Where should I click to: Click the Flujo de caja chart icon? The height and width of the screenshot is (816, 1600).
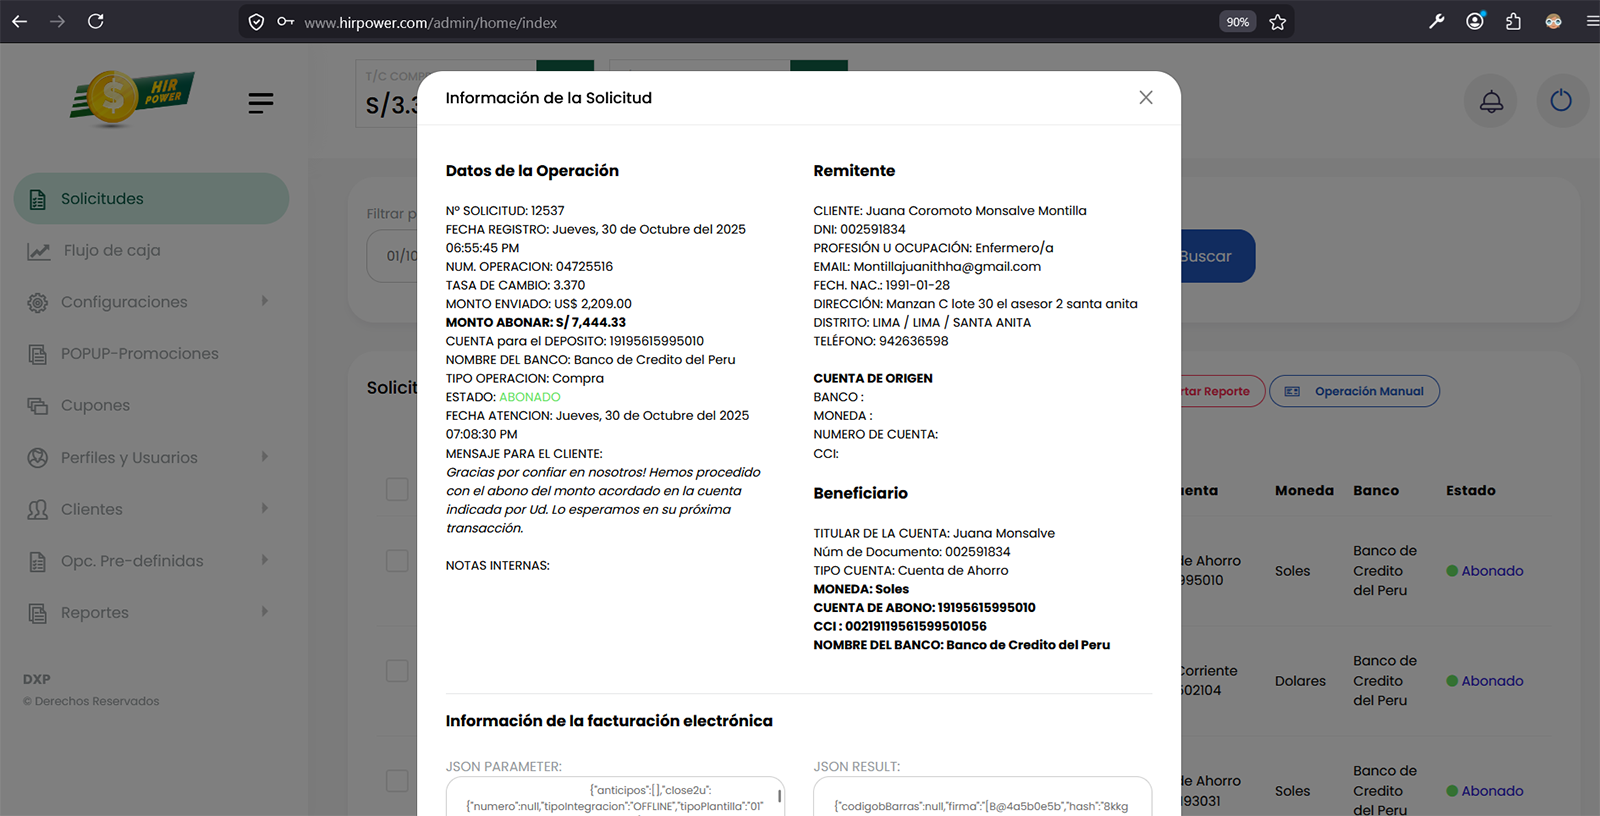click(38, 251)
